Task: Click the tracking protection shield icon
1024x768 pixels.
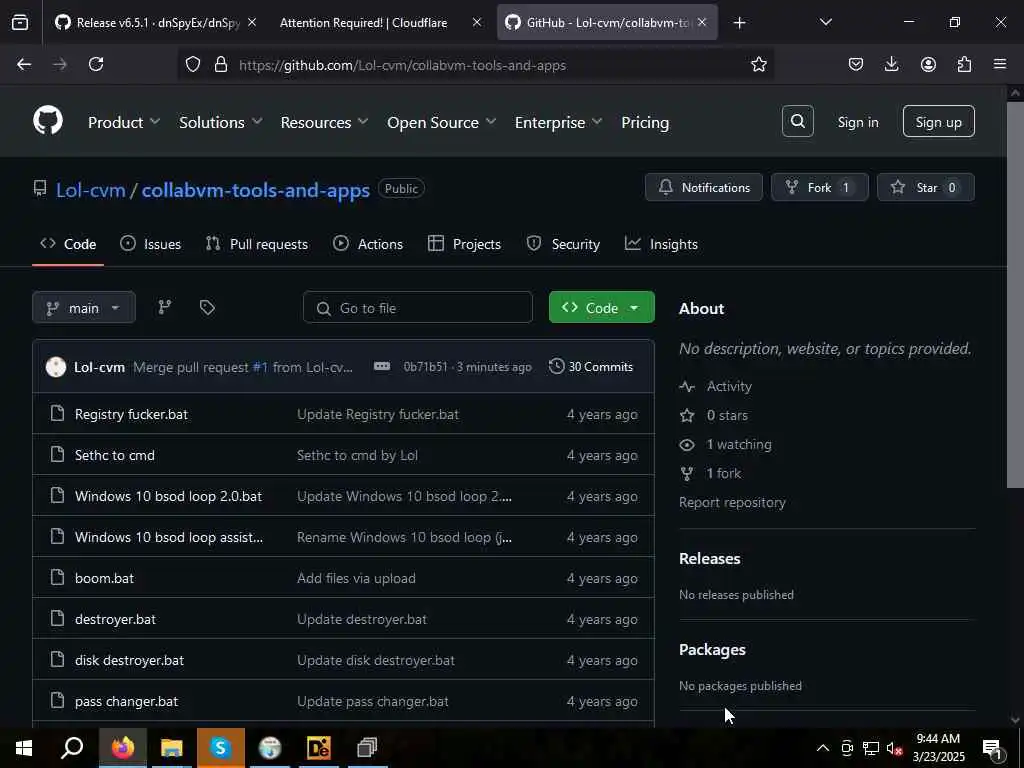Action: pos(193,65)
